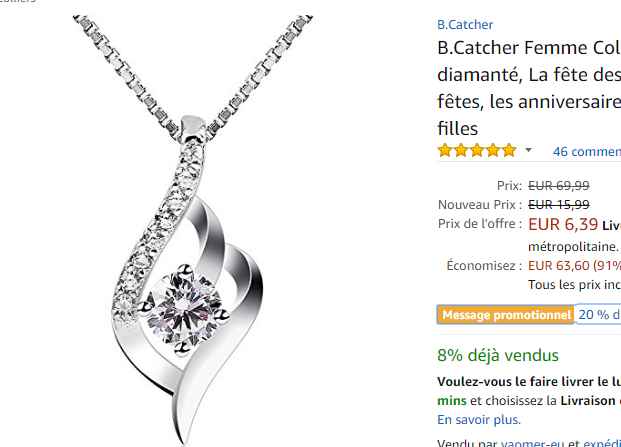Image resolution: width=621 pixels, height=447 pixels.
Task: Click the diamond stone on the pendant
Action: (185, 309)
